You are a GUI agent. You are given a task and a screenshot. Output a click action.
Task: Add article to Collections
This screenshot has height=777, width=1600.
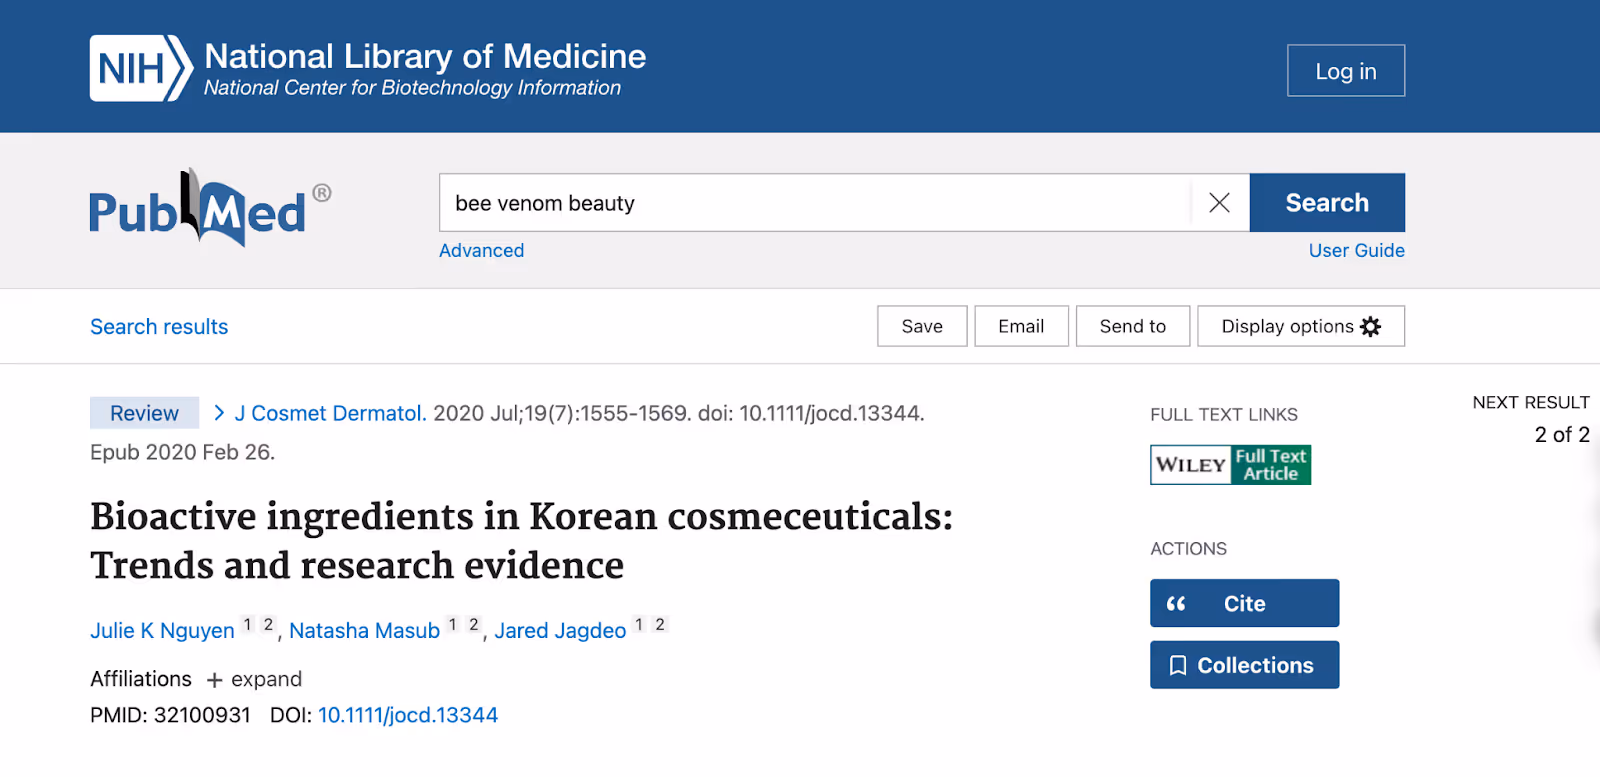(1244, 665)
